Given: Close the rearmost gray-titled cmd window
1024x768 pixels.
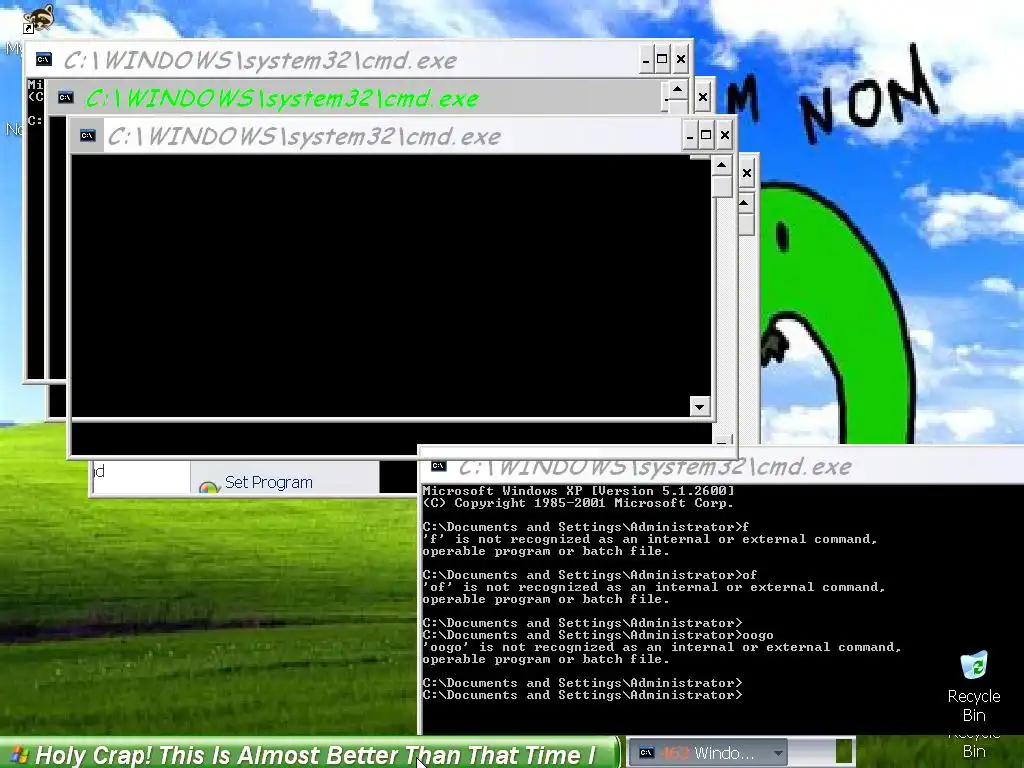Looking at the screenshot, I should coord(680,59).
